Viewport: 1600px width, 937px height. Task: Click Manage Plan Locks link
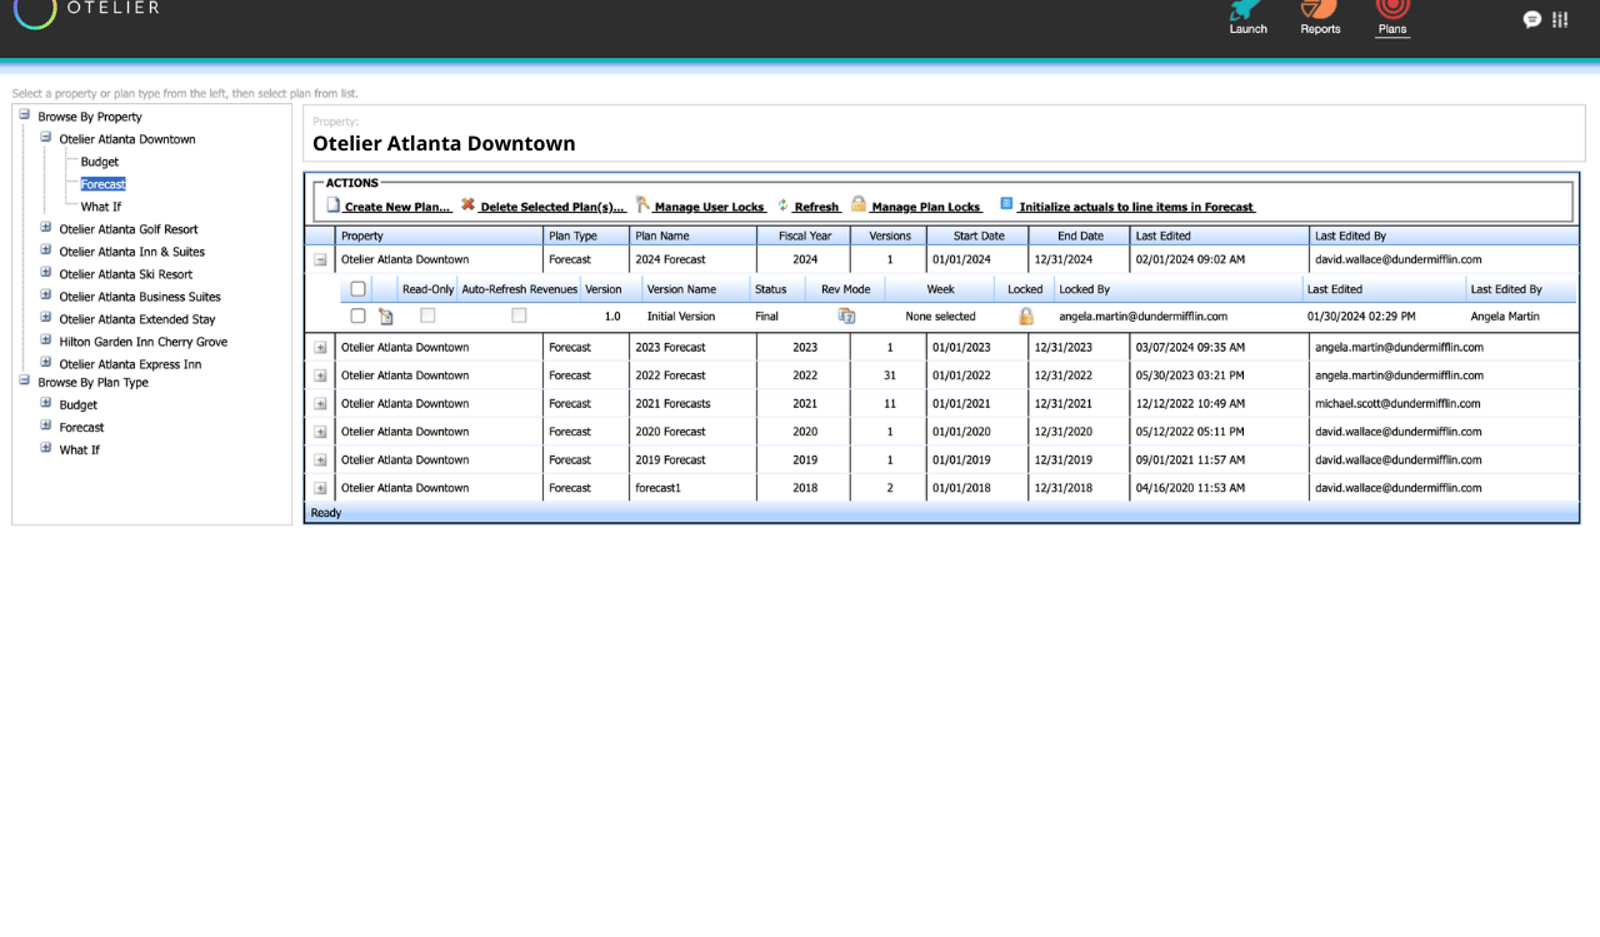[x=926, y=207]
